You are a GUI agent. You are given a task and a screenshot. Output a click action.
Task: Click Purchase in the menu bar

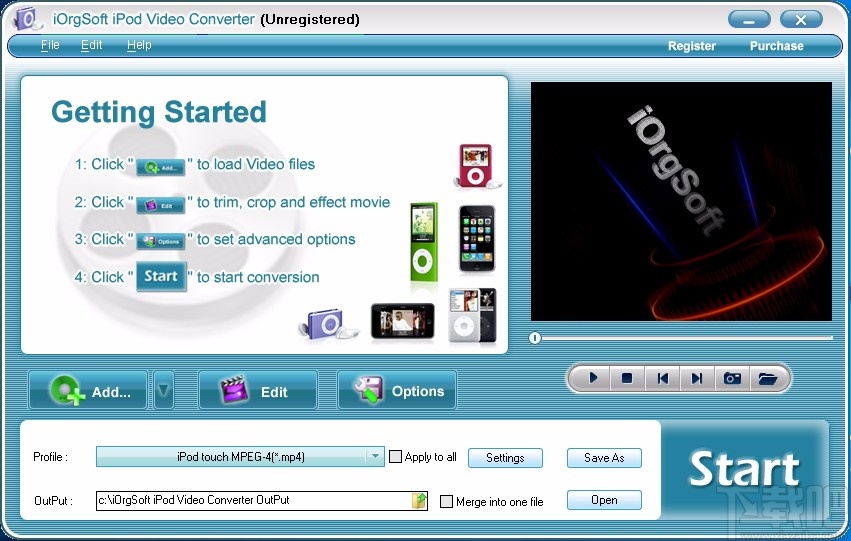click(x=776, y=46)
